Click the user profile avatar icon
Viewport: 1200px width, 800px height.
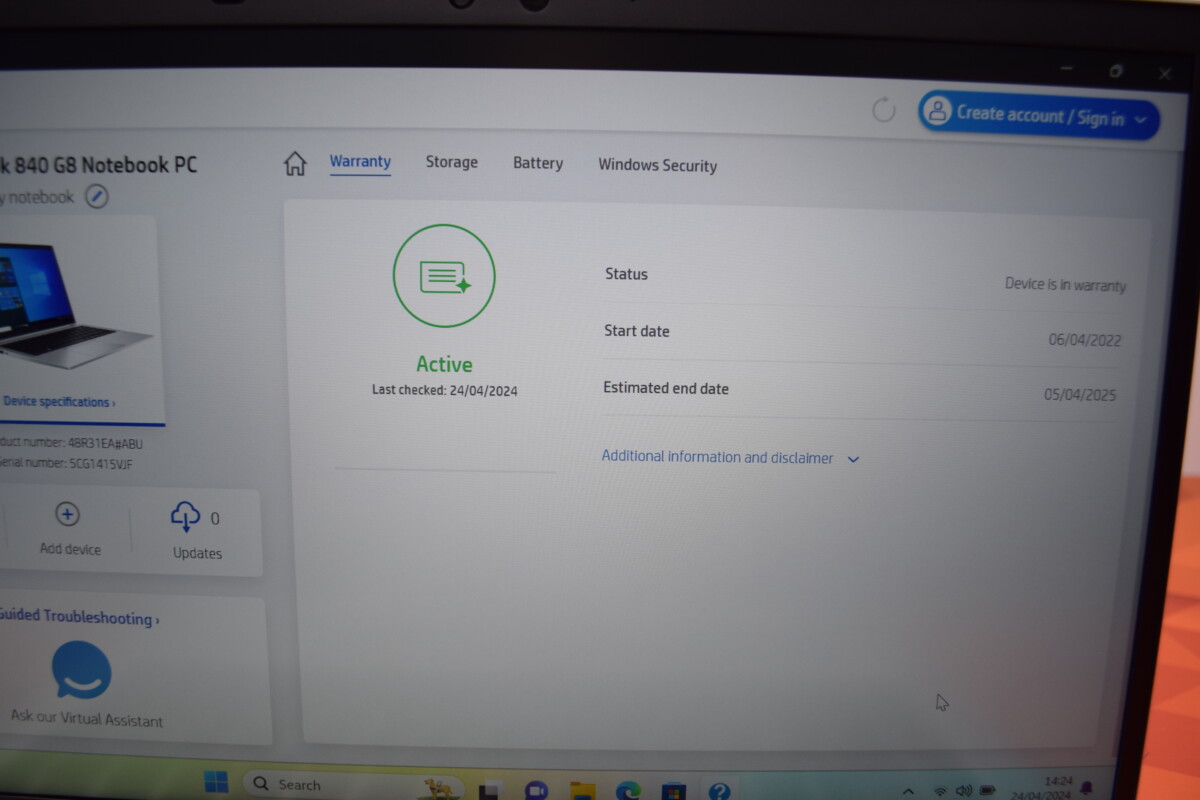(x=937, y=111)
